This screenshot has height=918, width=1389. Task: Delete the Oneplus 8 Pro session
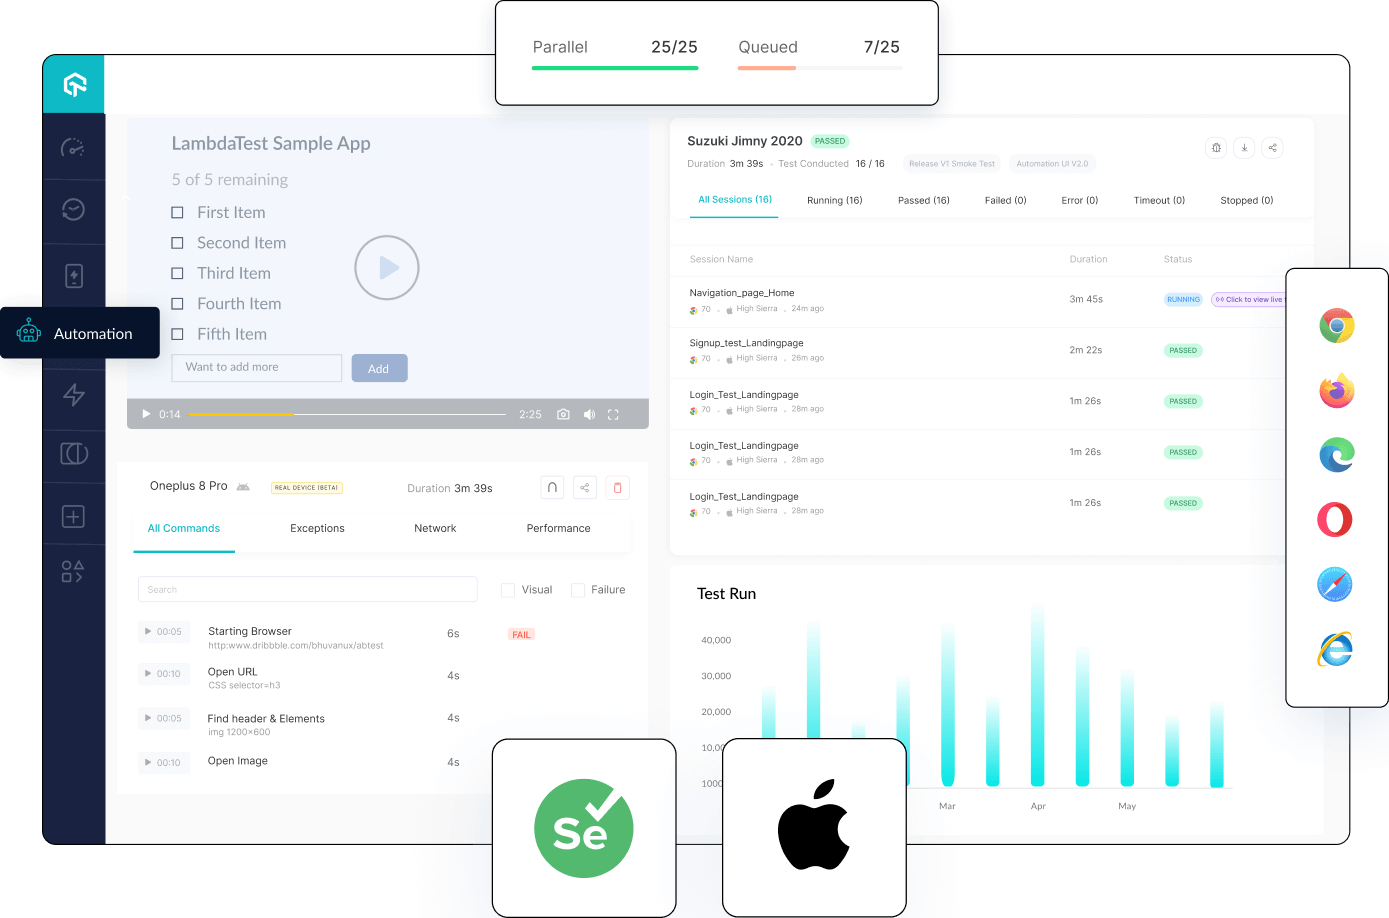click(x=617, y=488)
